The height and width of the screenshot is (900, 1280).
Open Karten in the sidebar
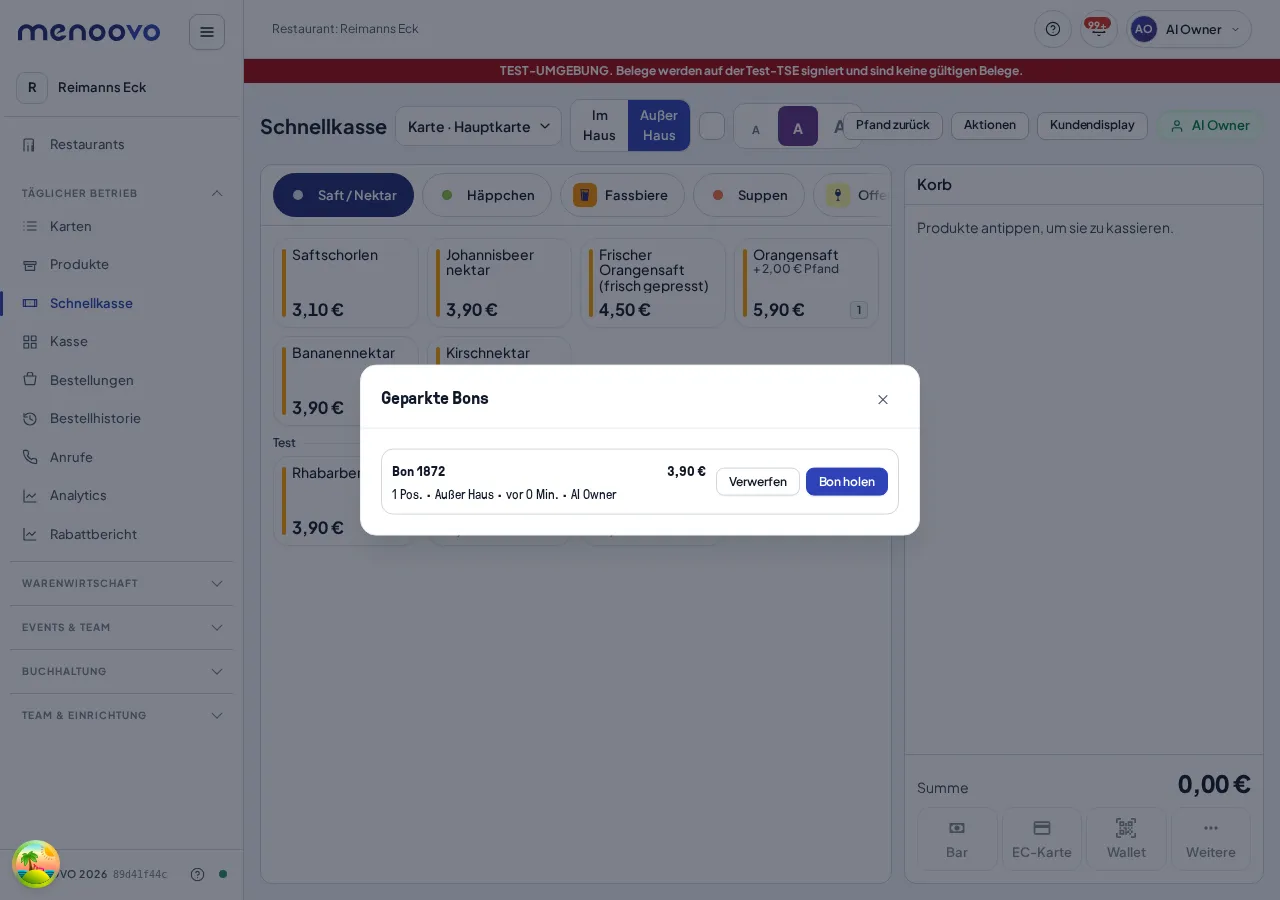tap(121, 227)
